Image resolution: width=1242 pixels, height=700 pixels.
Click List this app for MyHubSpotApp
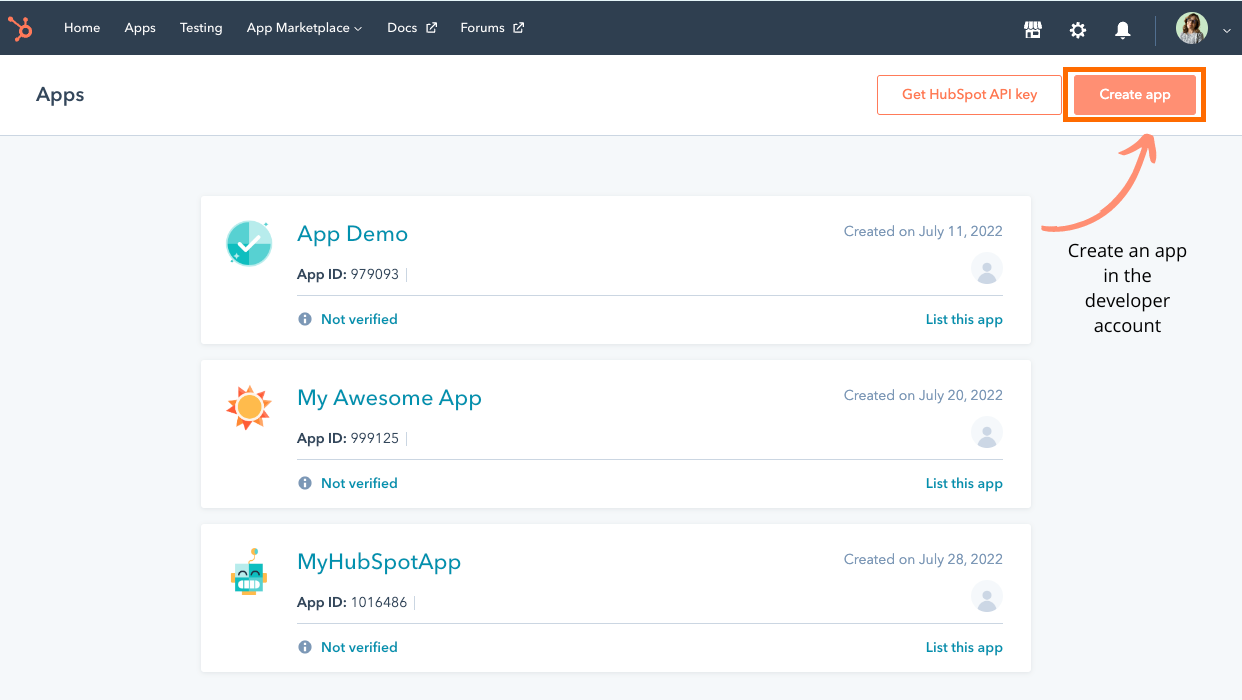coord(963,647)
